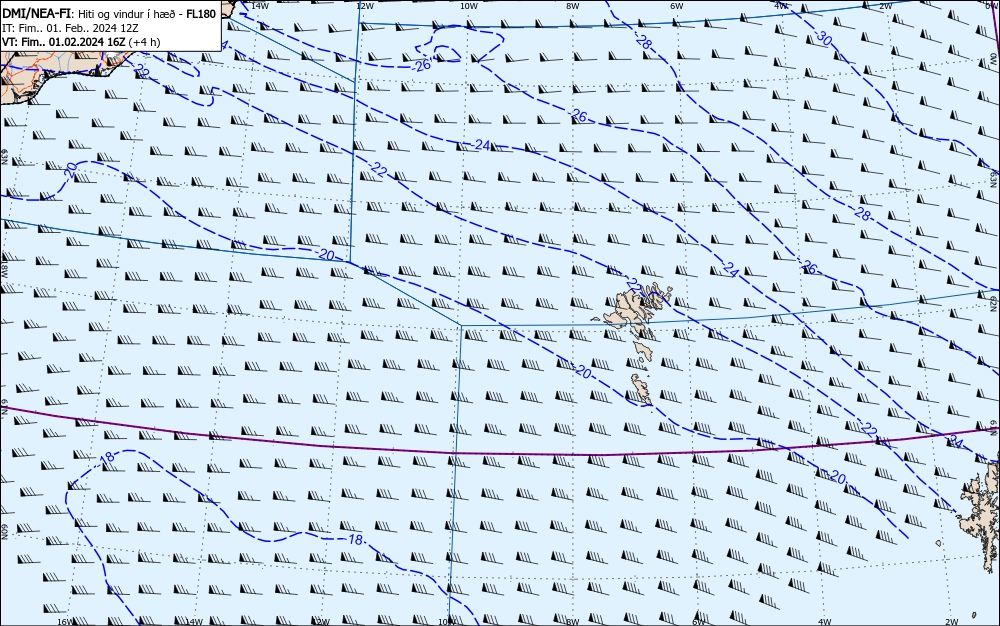
Task: Select the '18' label on the contour near longitude 16W
Action: click(x=107, y=456)
